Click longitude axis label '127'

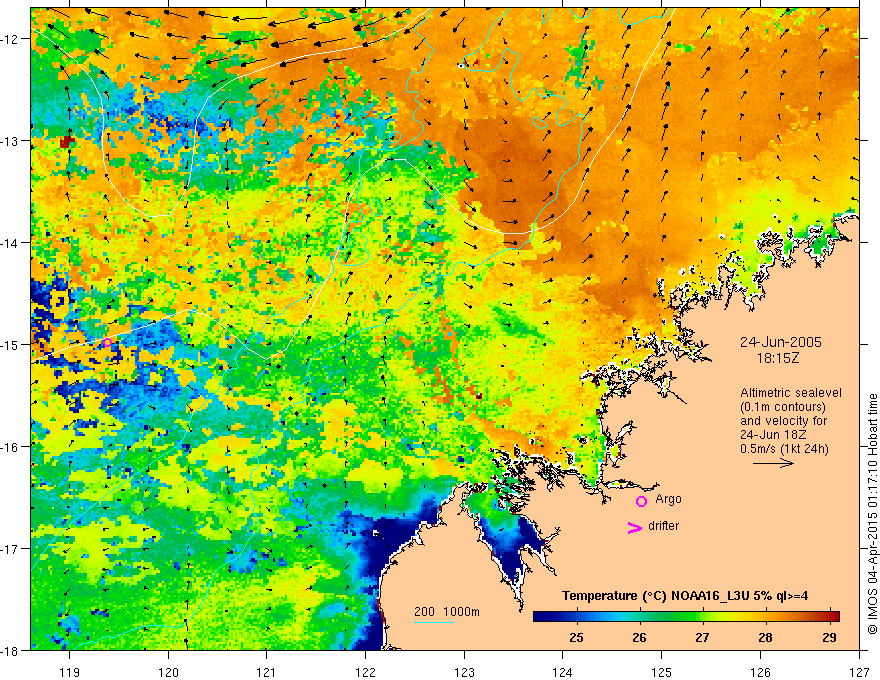[859, 672]
